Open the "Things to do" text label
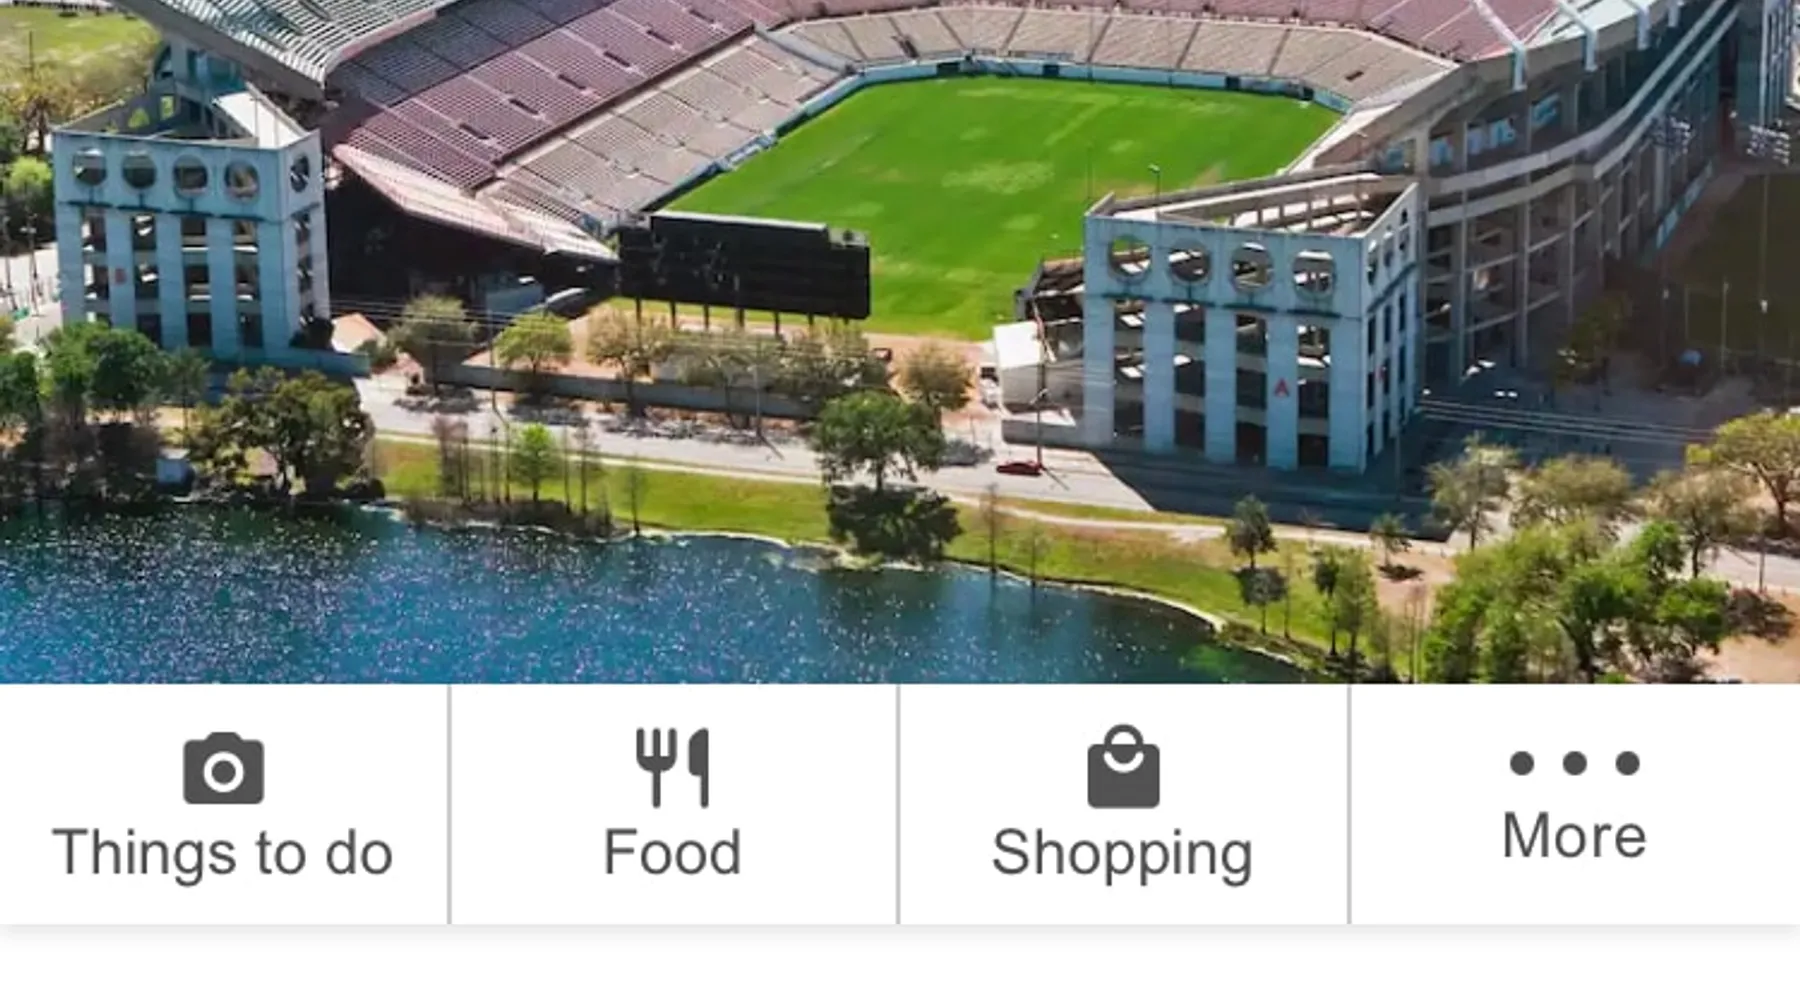This screenshot has height=1000, width=1800. pyautogui.click(x=223, y=853)
